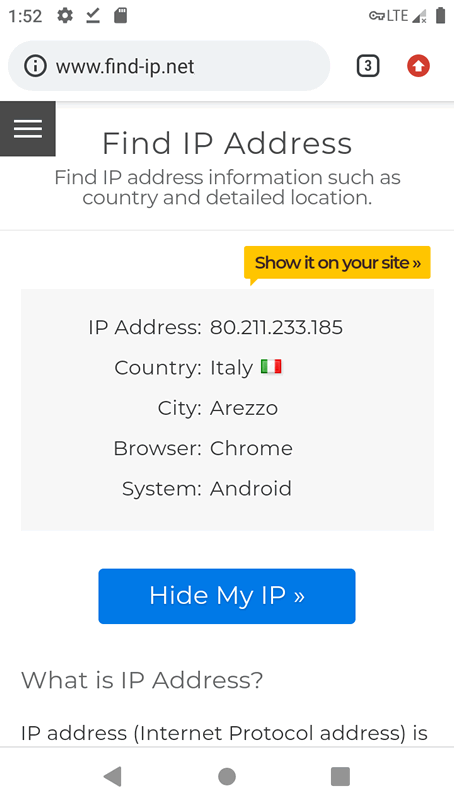Tap the What is IP Address heading
454x807 pixels.
click(x=142, y=680)
